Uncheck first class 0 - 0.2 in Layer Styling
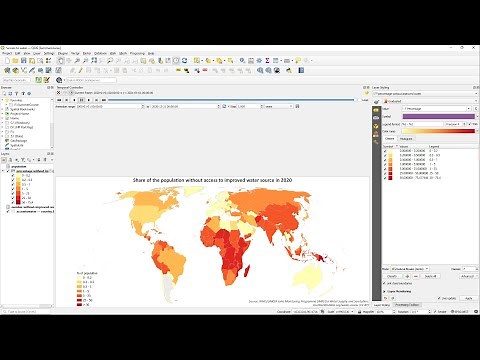This screenshot has width=480, height=360. click(x=385, y=151)
